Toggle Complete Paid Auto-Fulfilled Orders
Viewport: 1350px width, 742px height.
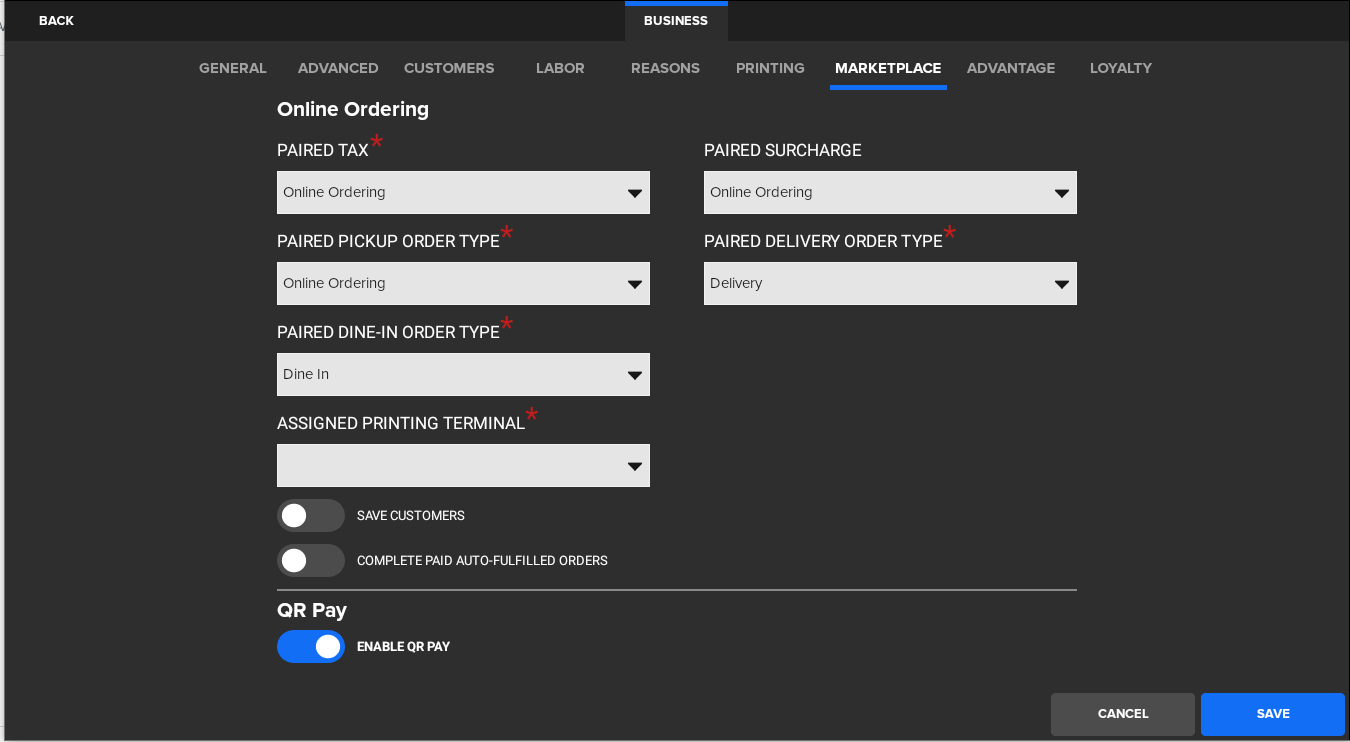coord(311,561)
